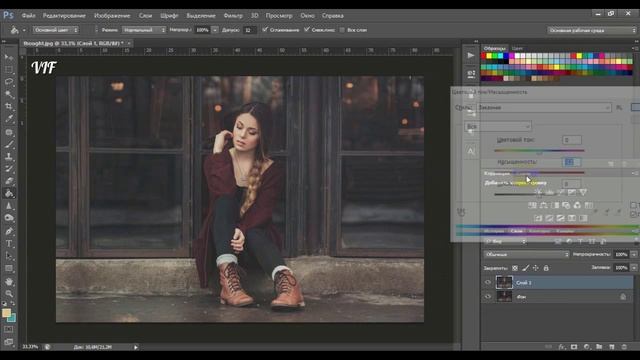Image resolution: width=640 pixels, height=360 pixels.
Task: Toggle lock position in Layers panel
Action: 536,268
